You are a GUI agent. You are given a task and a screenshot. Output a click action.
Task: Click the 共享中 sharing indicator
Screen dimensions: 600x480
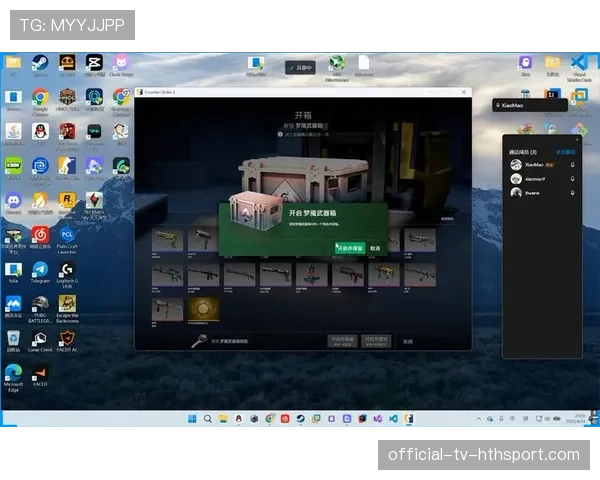(x=300, y=68)
